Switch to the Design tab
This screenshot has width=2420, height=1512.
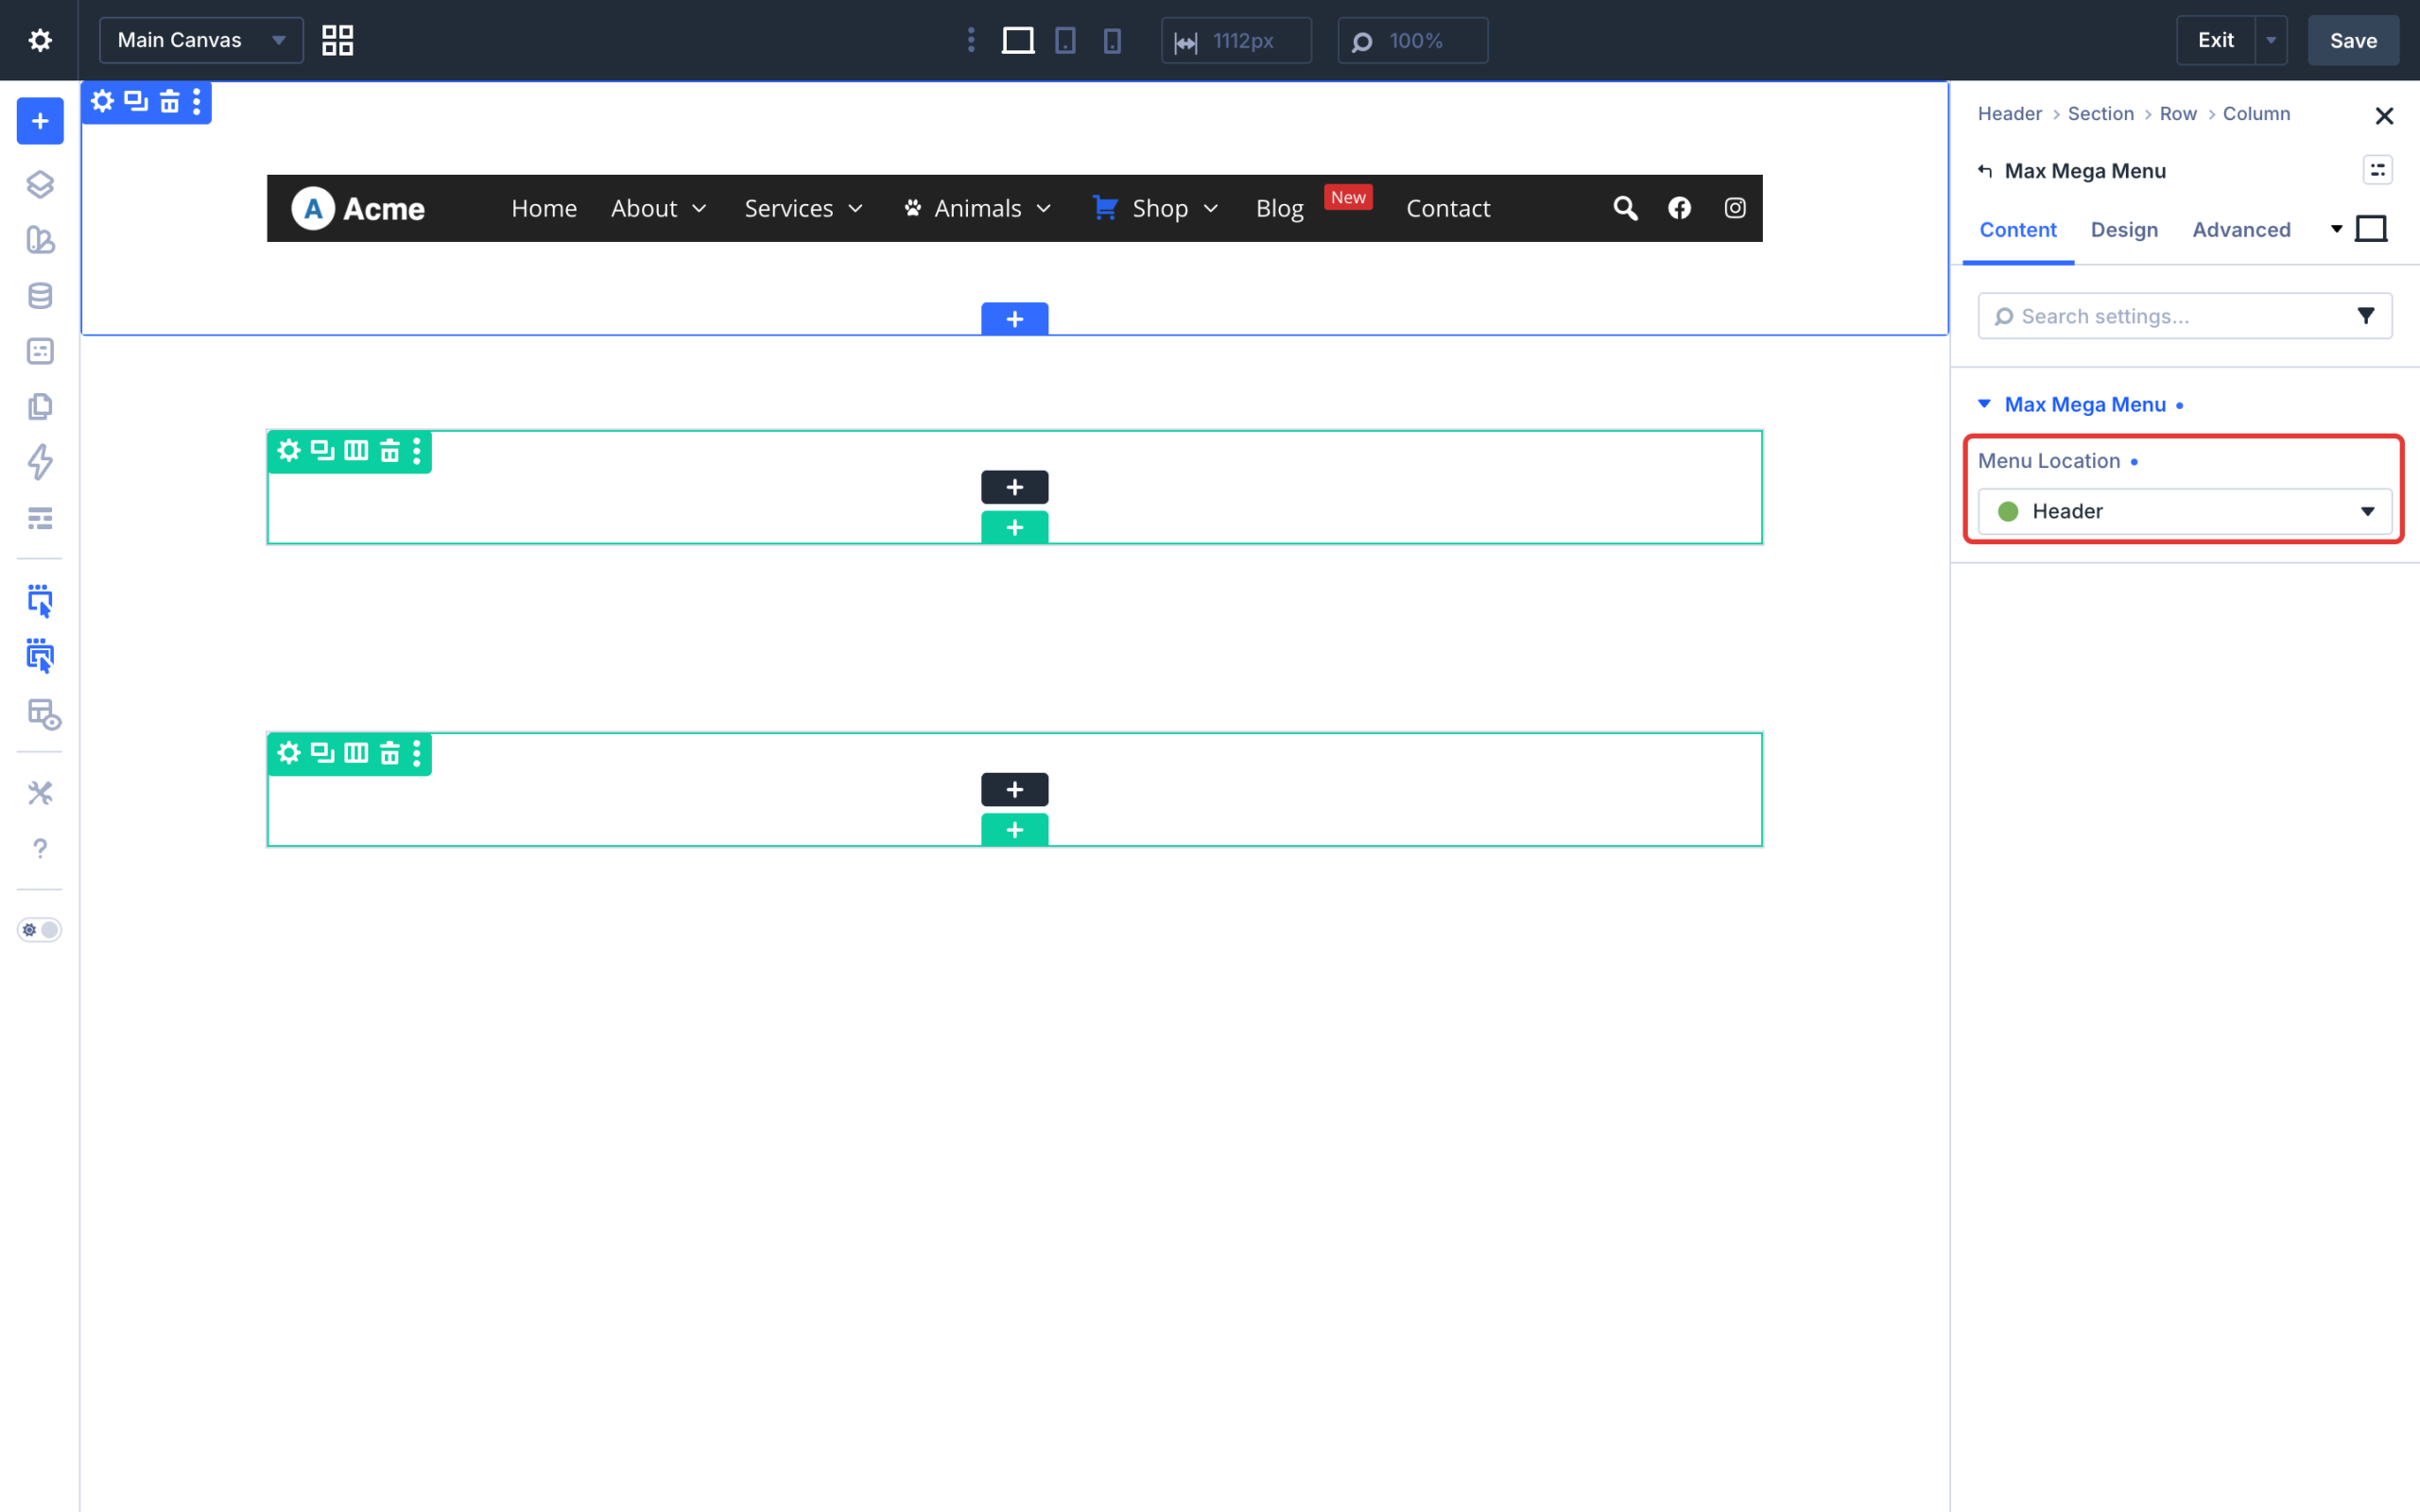2124,230
